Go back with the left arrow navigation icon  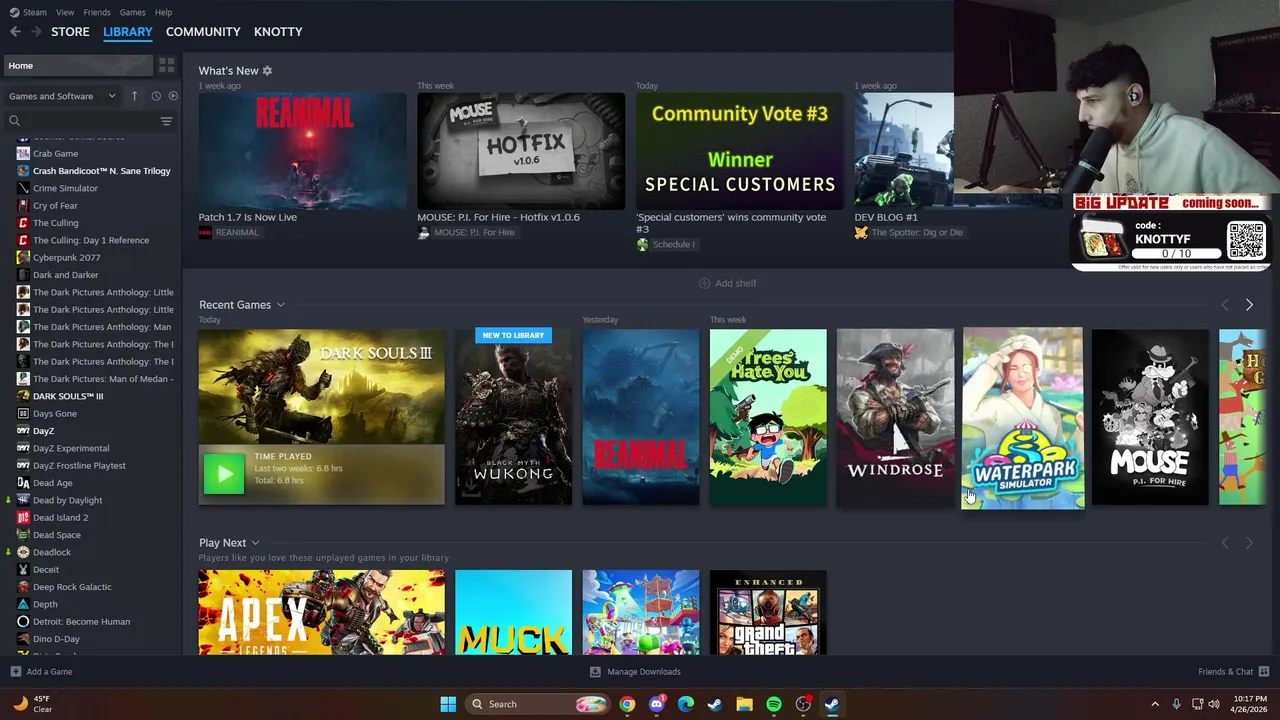(x=15, y=32)
